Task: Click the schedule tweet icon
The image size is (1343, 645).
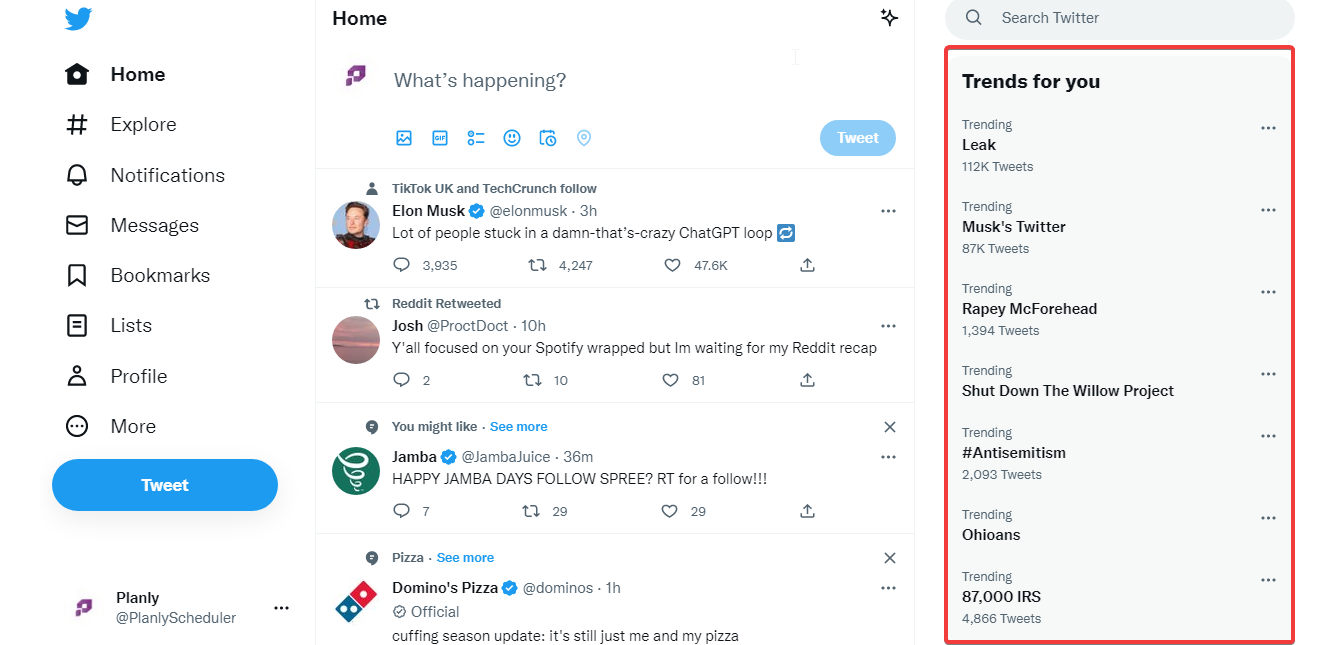Action: [548, 138]
